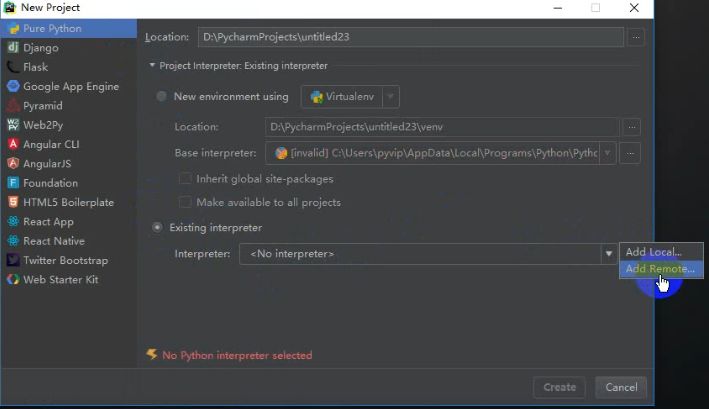Viewport: 709px width, 409px height.
Task: Select the Web Starter Kit icon
Action: [x=13, y=279]
